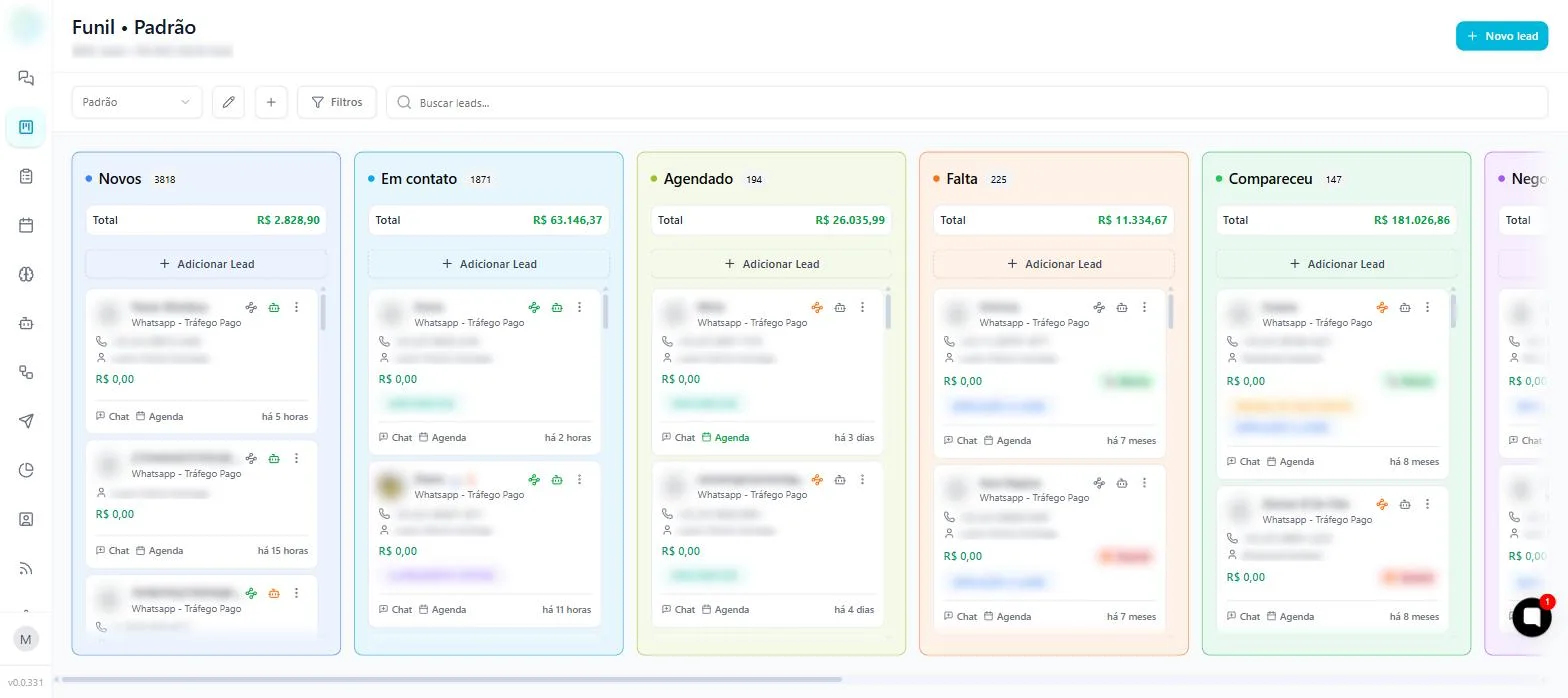Click Adicionar Lead in Agendado column
This screenshot has height=698, width=1568.
pos(771,264)
